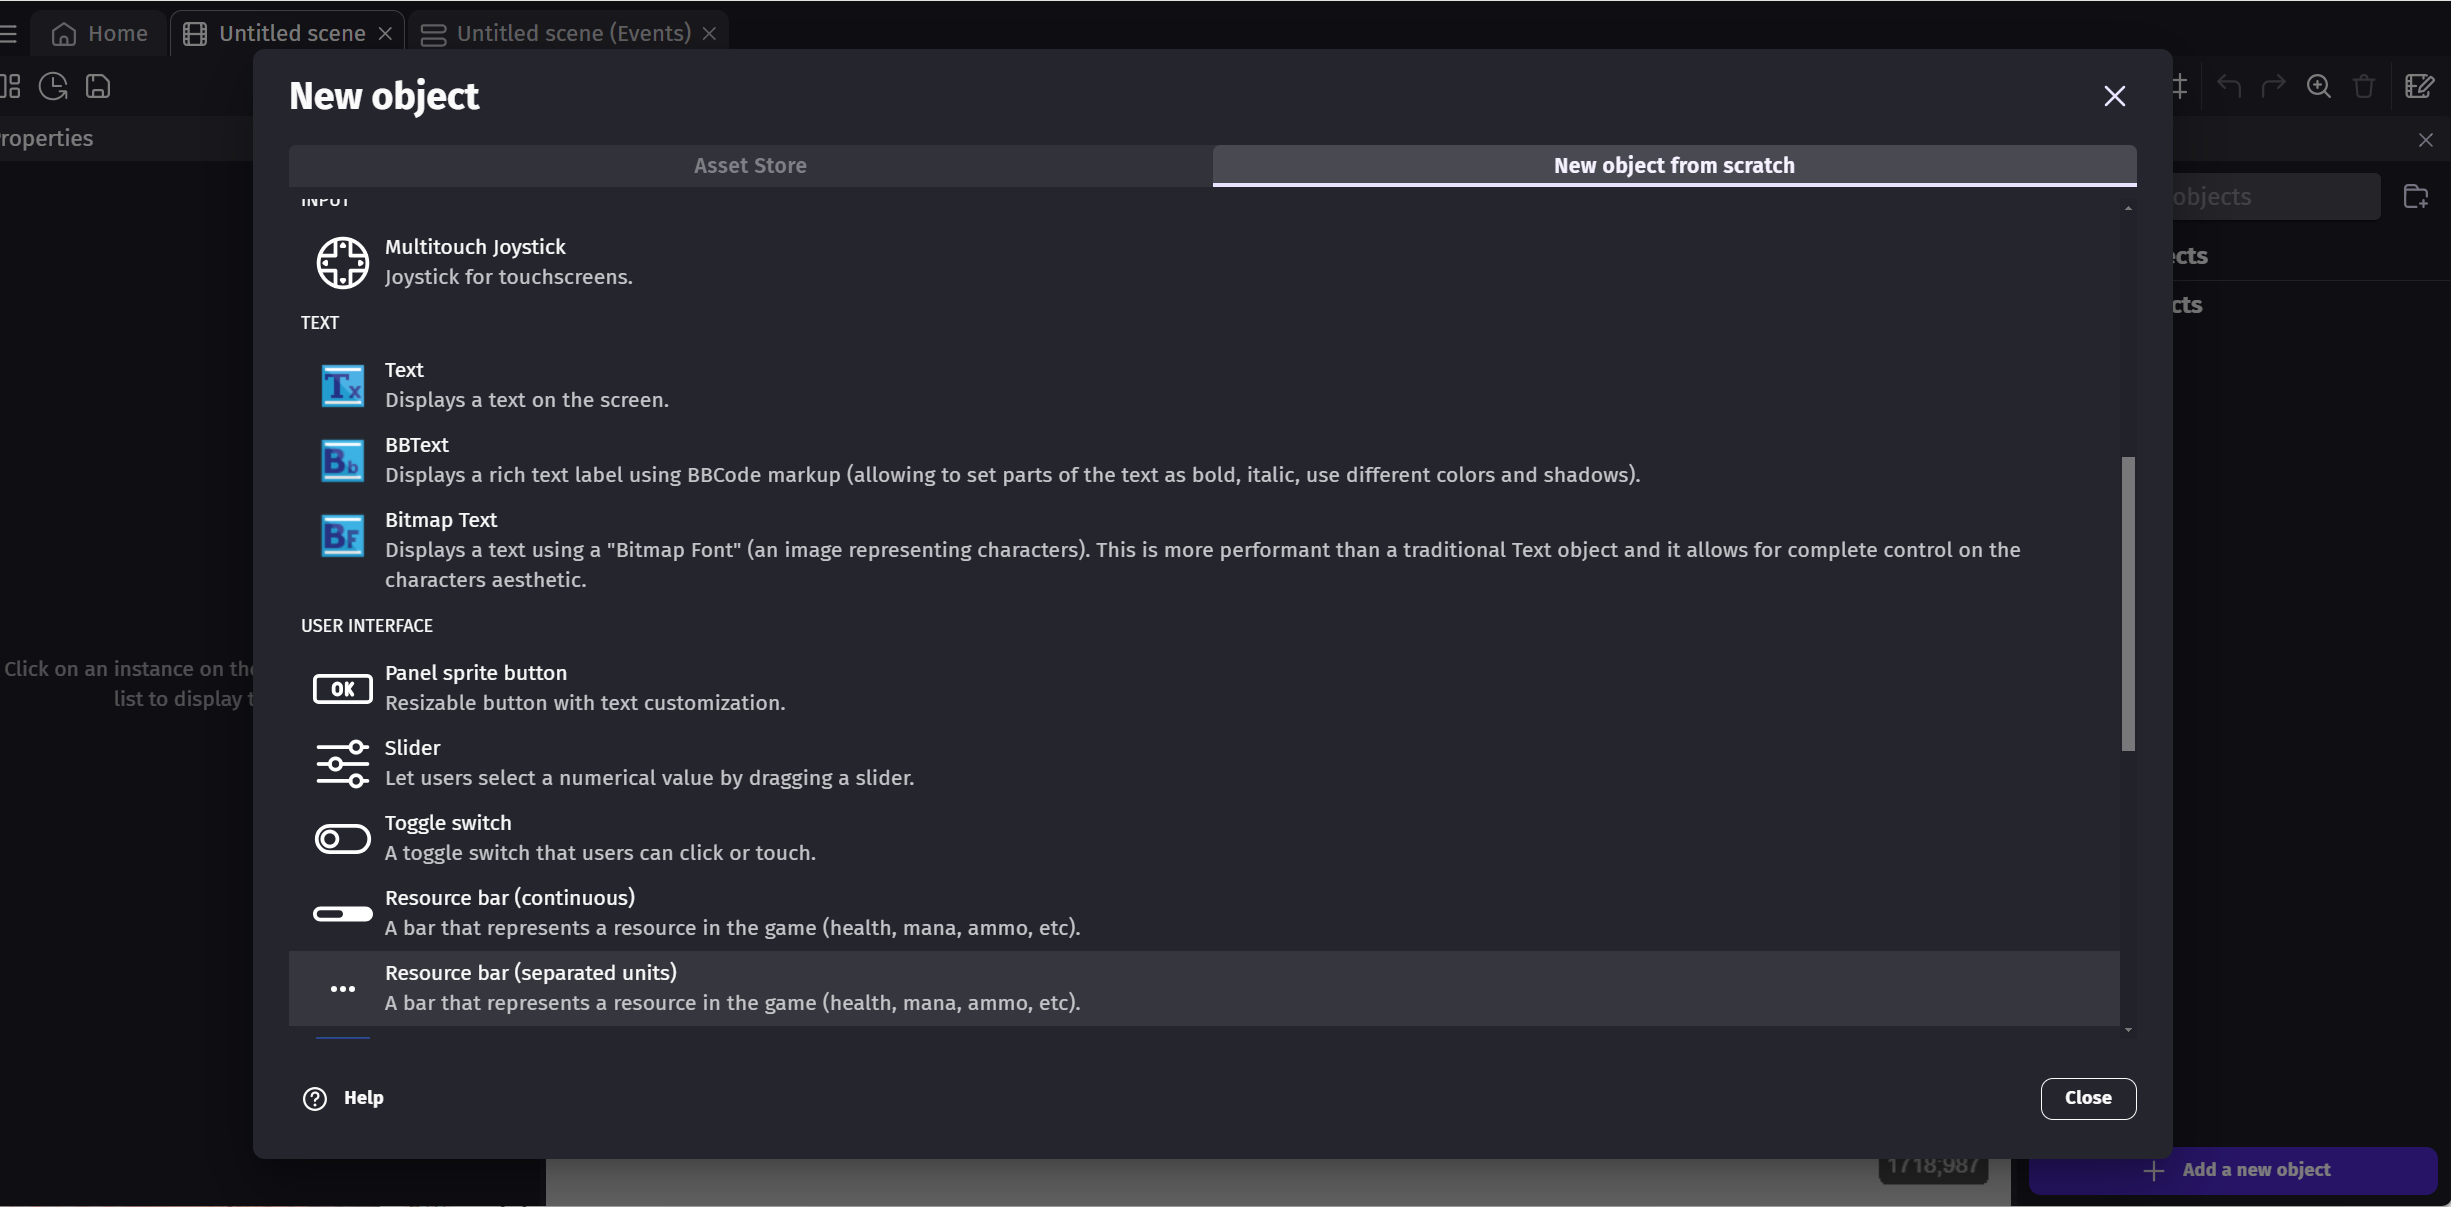This screenshot has height=1207, width=2451.
Task: Click the zoom-in magnifier toolbar icon
Action: (x=2319, y=86)
